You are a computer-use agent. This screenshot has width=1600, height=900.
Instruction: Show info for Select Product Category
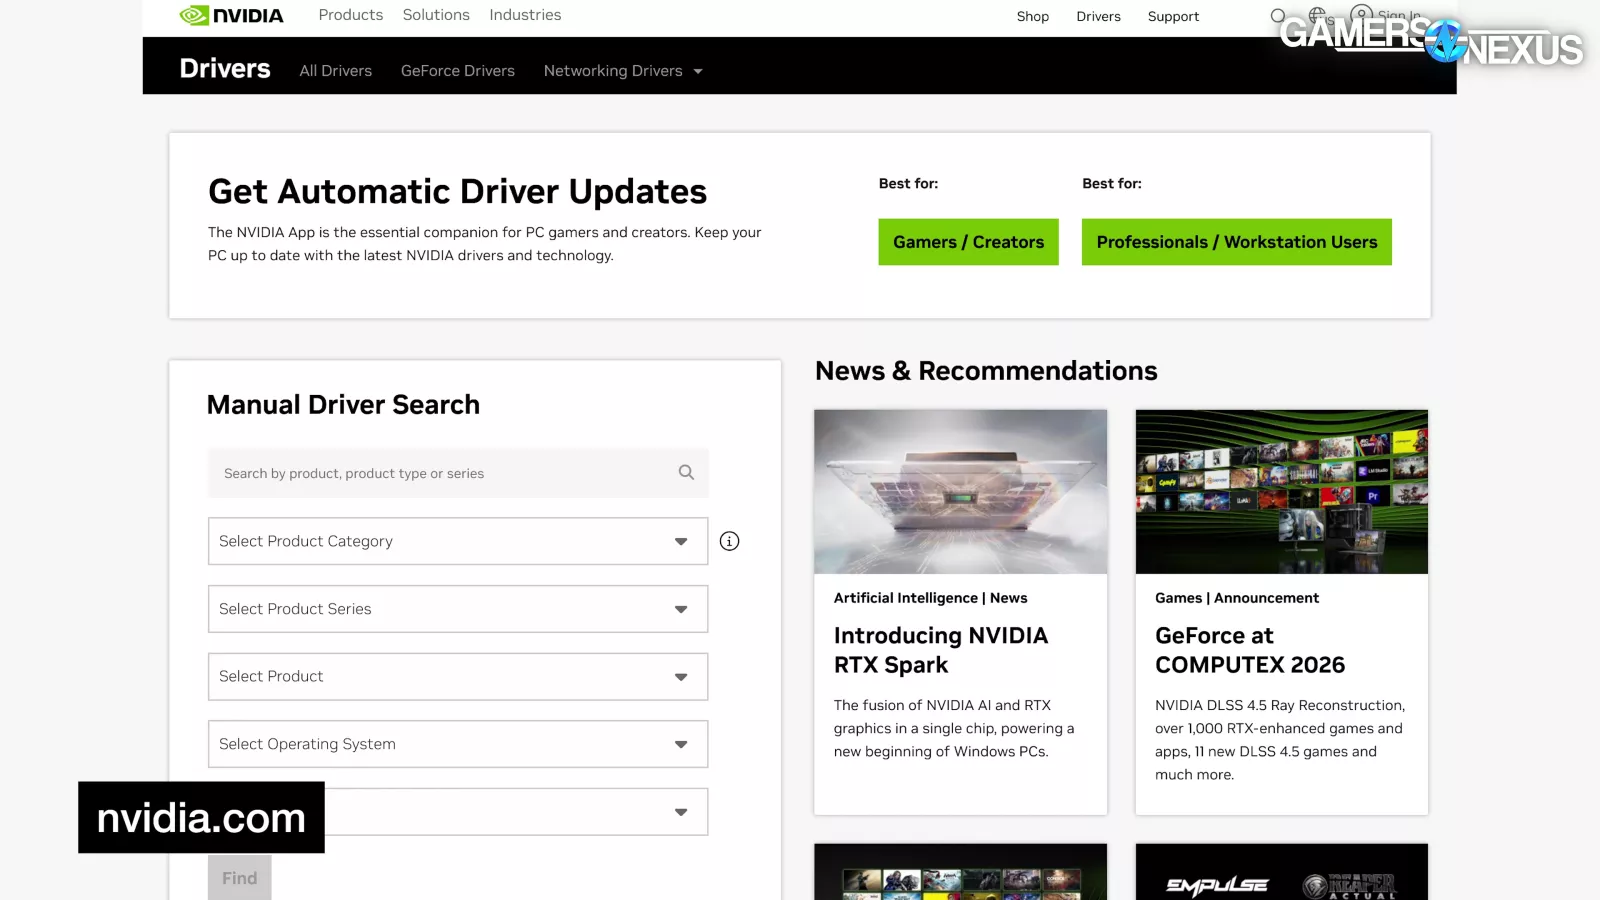click(730, 541)
